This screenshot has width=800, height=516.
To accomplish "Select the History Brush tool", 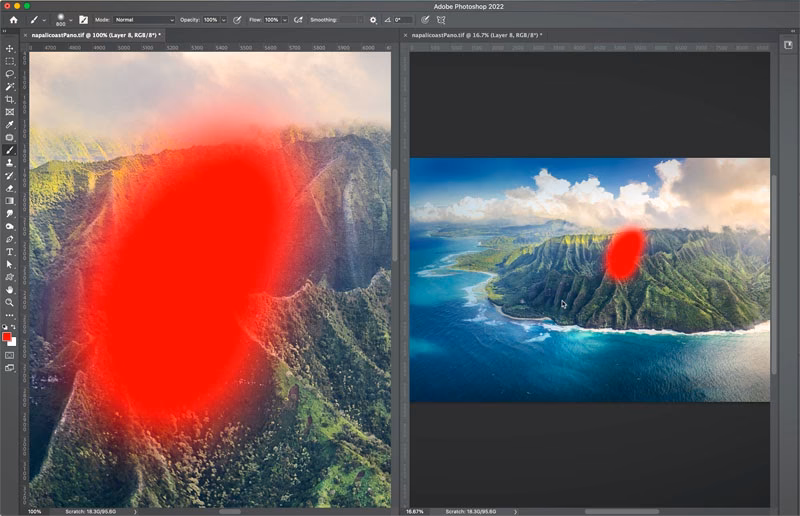I will point(9,176).
